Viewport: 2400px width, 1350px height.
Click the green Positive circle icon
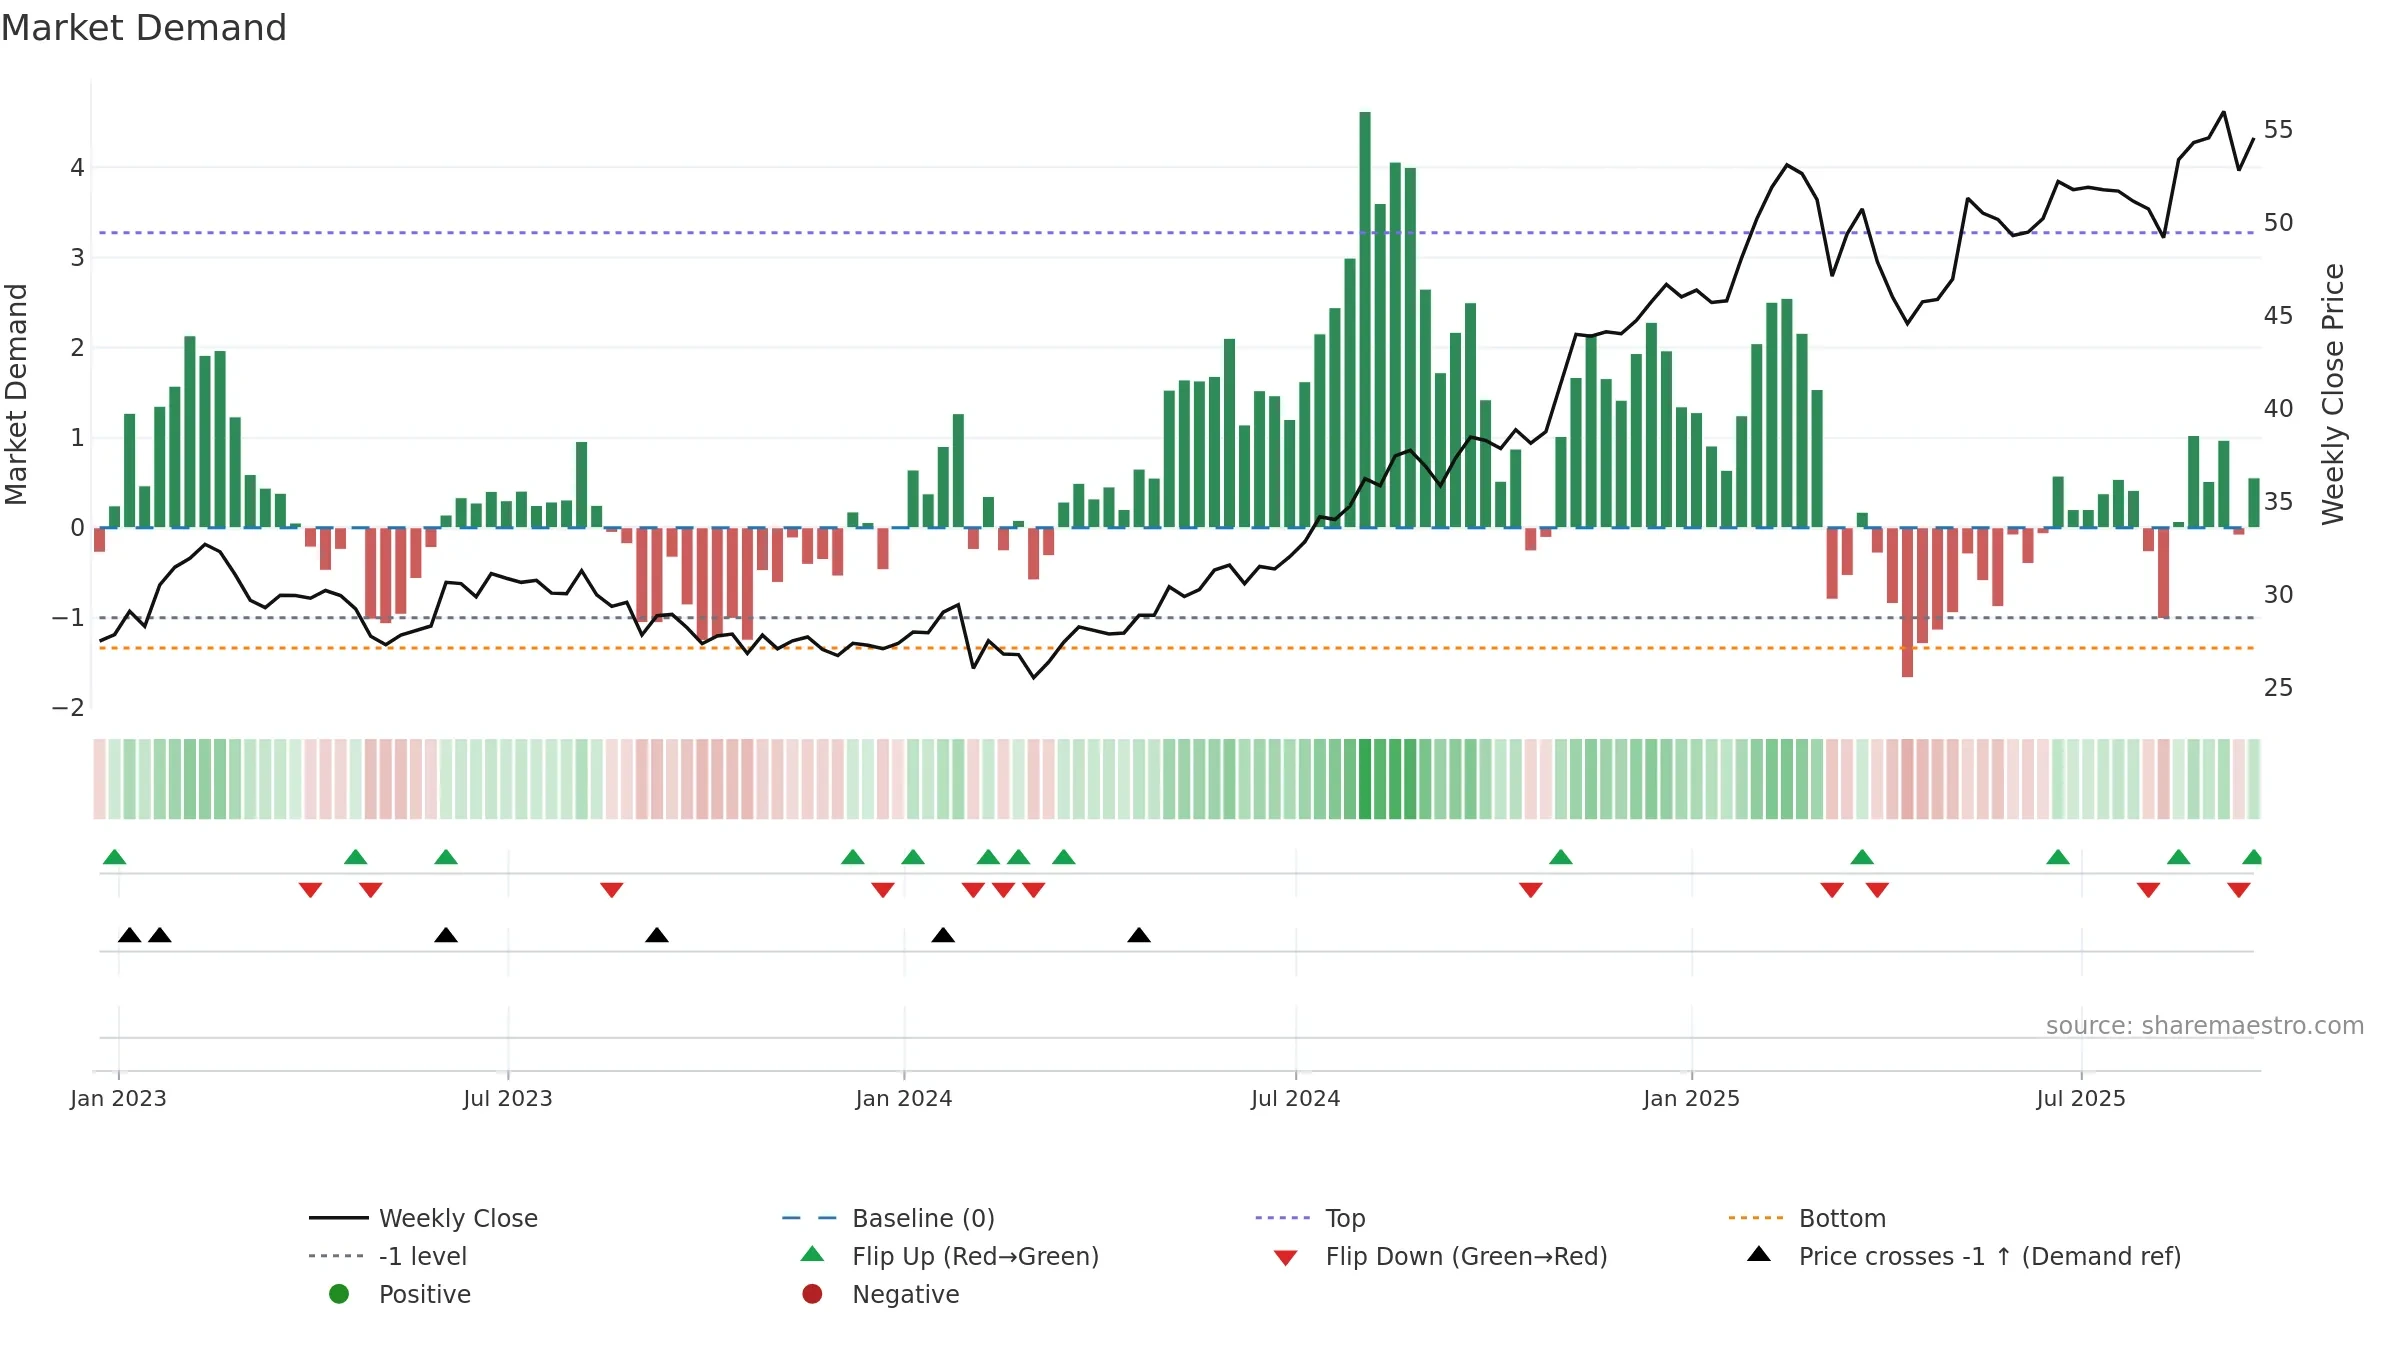pos(339,1294)
